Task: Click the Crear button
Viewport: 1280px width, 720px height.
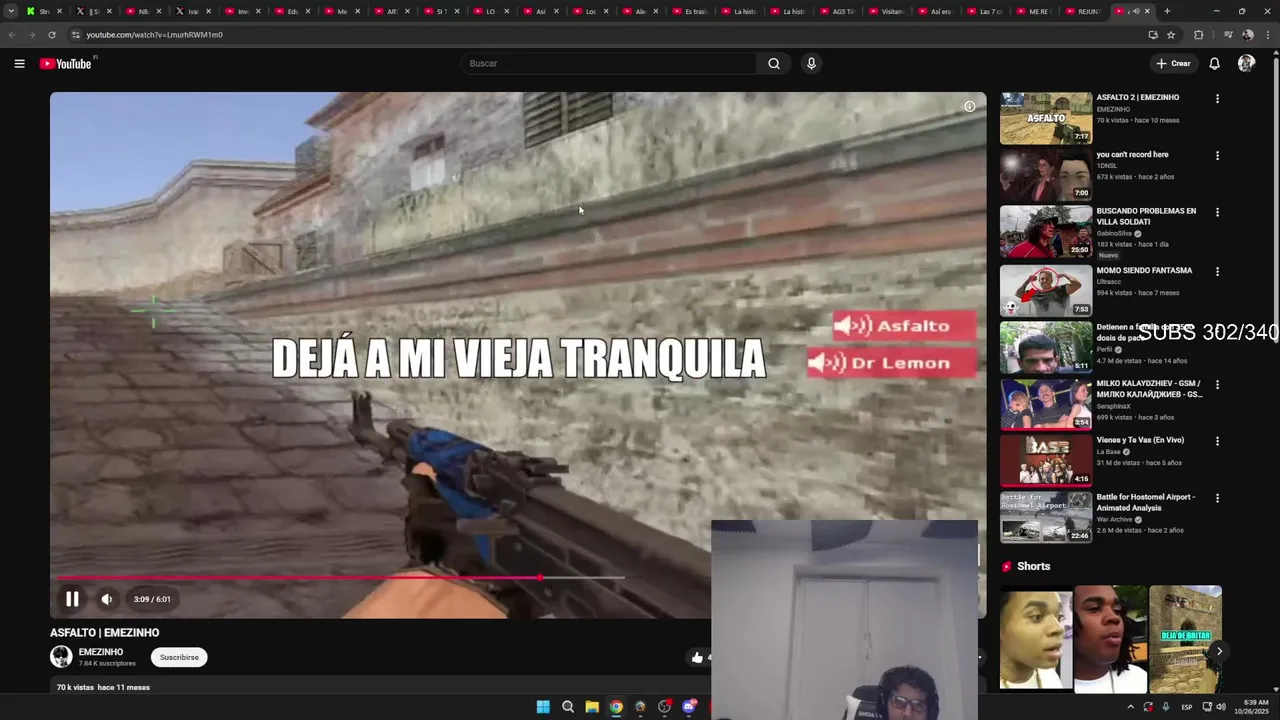Action: (1174, 63)
